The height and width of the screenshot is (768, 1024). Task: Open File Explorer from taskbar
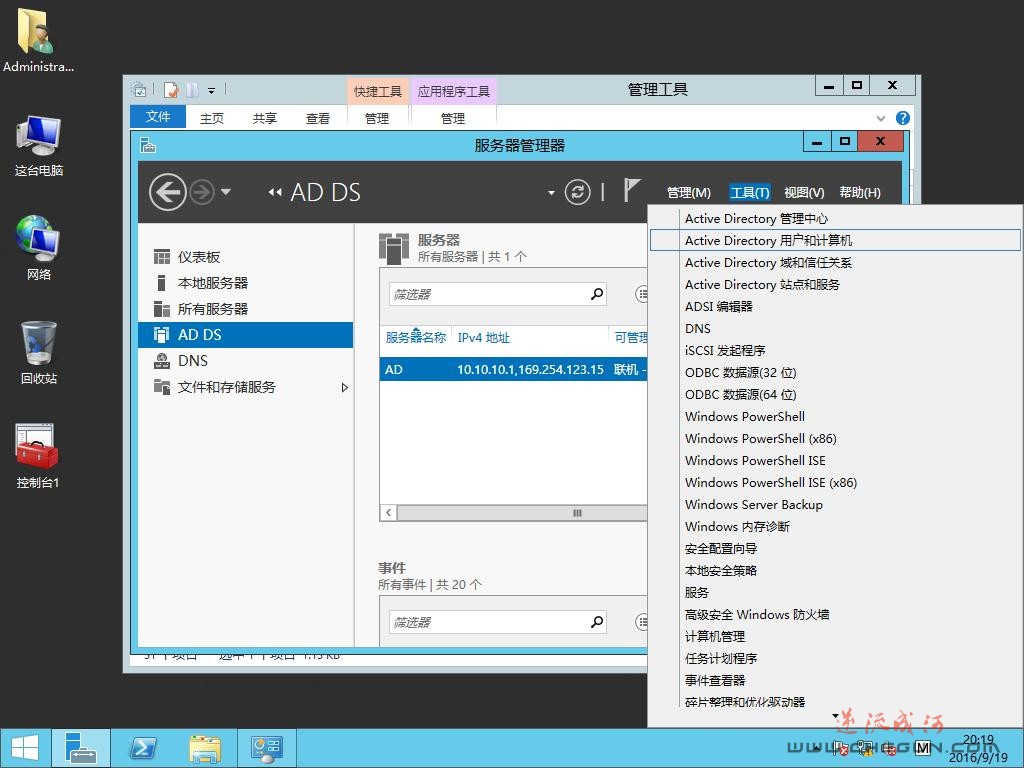click(204, 748)
